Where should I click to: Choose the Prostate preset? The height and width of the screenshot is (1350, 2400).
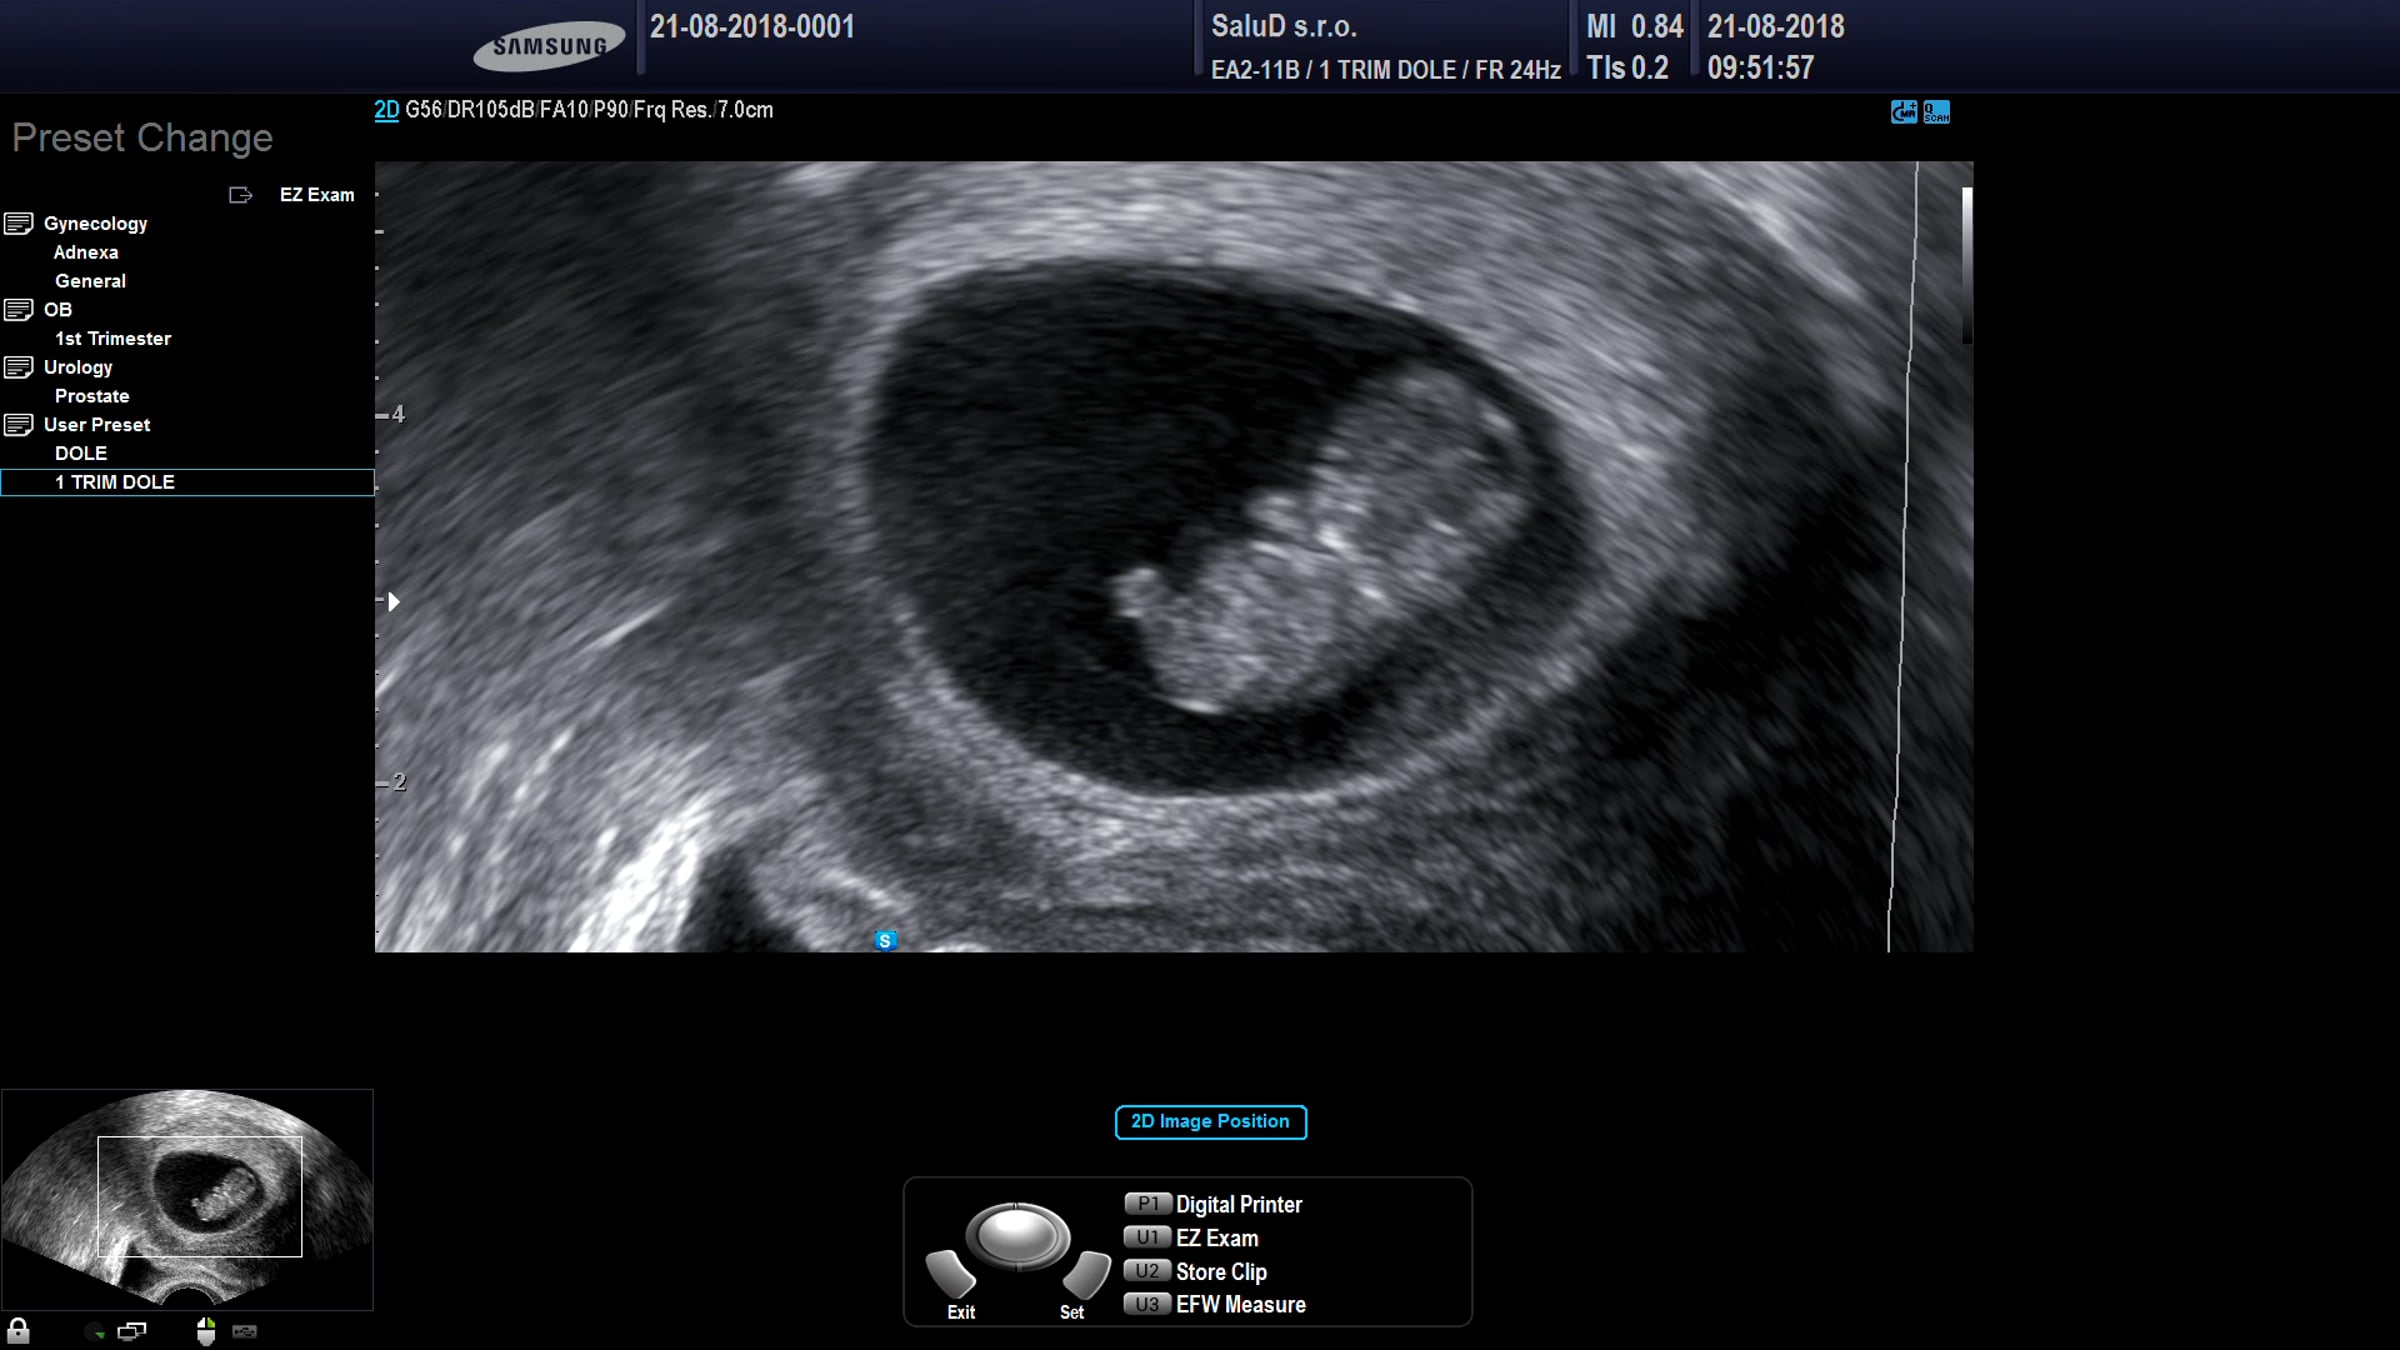[x=91, y=396]
